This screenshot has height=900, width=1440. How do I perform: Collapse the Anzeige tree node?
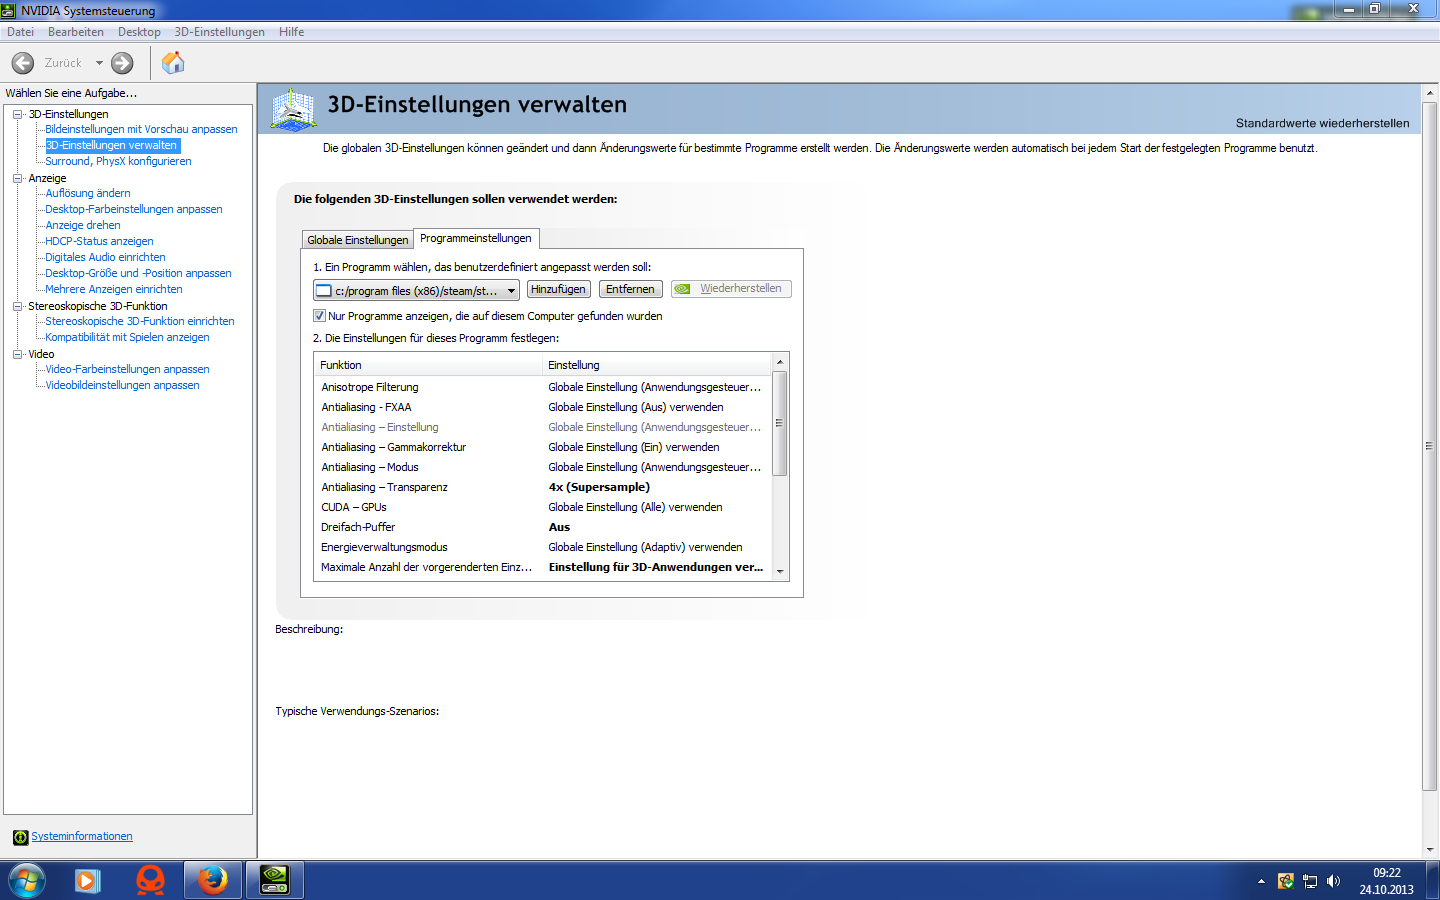tap(17, 178)
